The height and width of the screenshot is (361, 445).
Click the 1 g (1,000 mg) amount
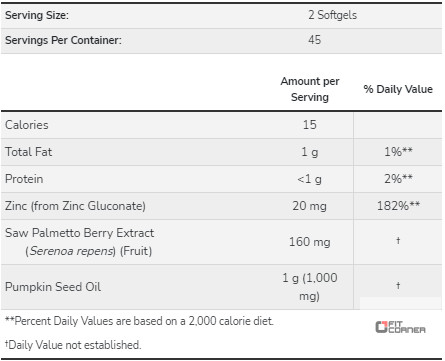310,287
